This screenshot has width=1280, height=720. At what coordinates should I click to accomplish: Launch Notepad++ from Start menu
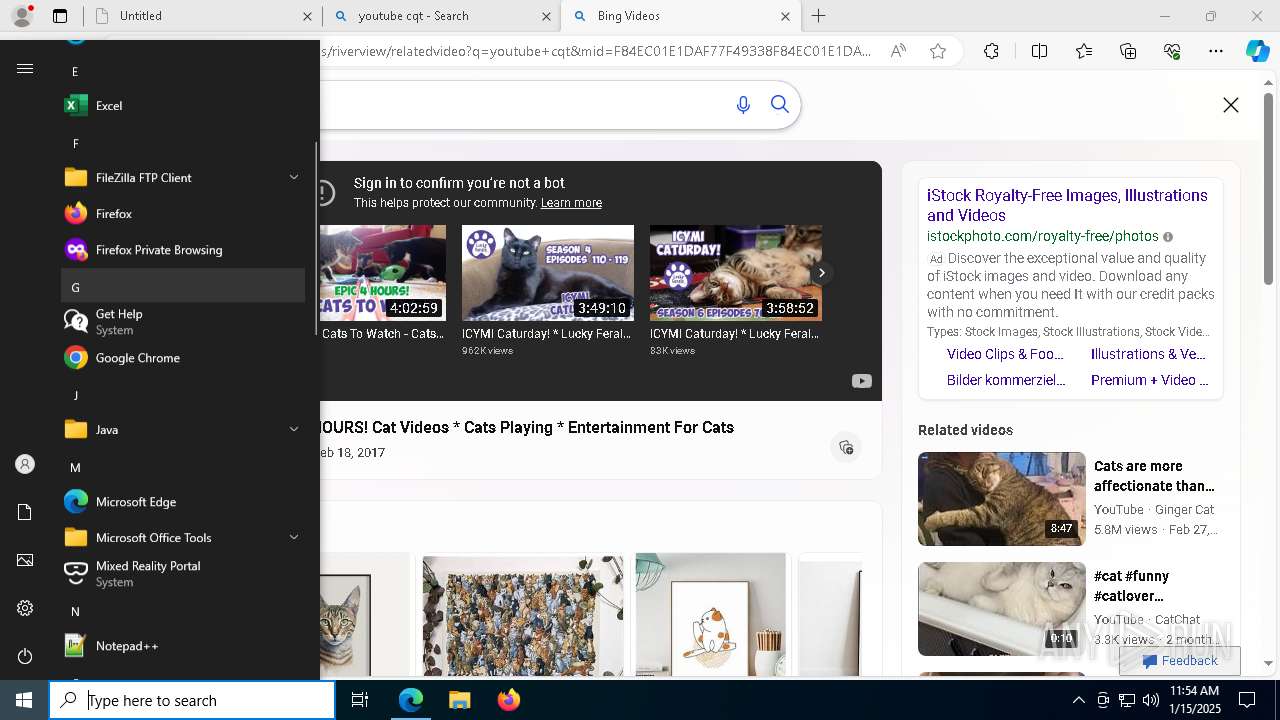[x=183, y=645]
